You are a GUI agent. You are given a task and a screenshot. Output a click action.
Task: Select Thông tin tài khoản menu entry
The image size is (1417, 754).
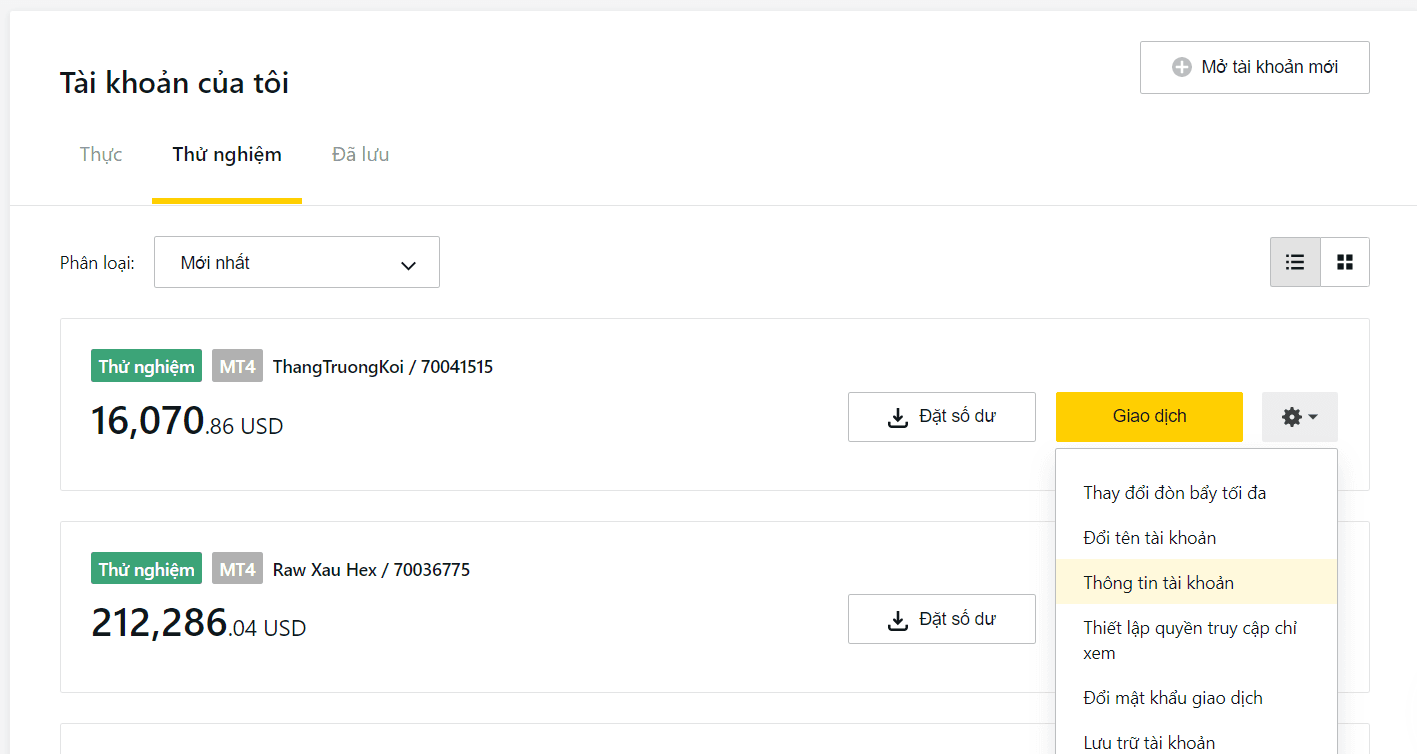[x=1196, y=582]
